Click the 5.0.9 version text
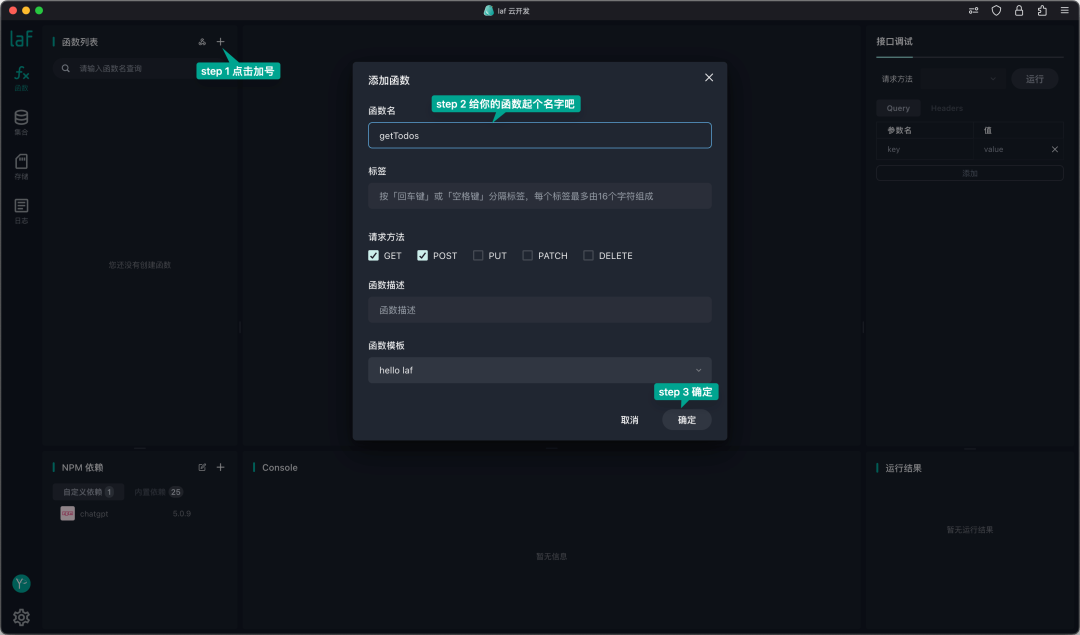Viewport: 1080px width, 635px height. point(182,514)
